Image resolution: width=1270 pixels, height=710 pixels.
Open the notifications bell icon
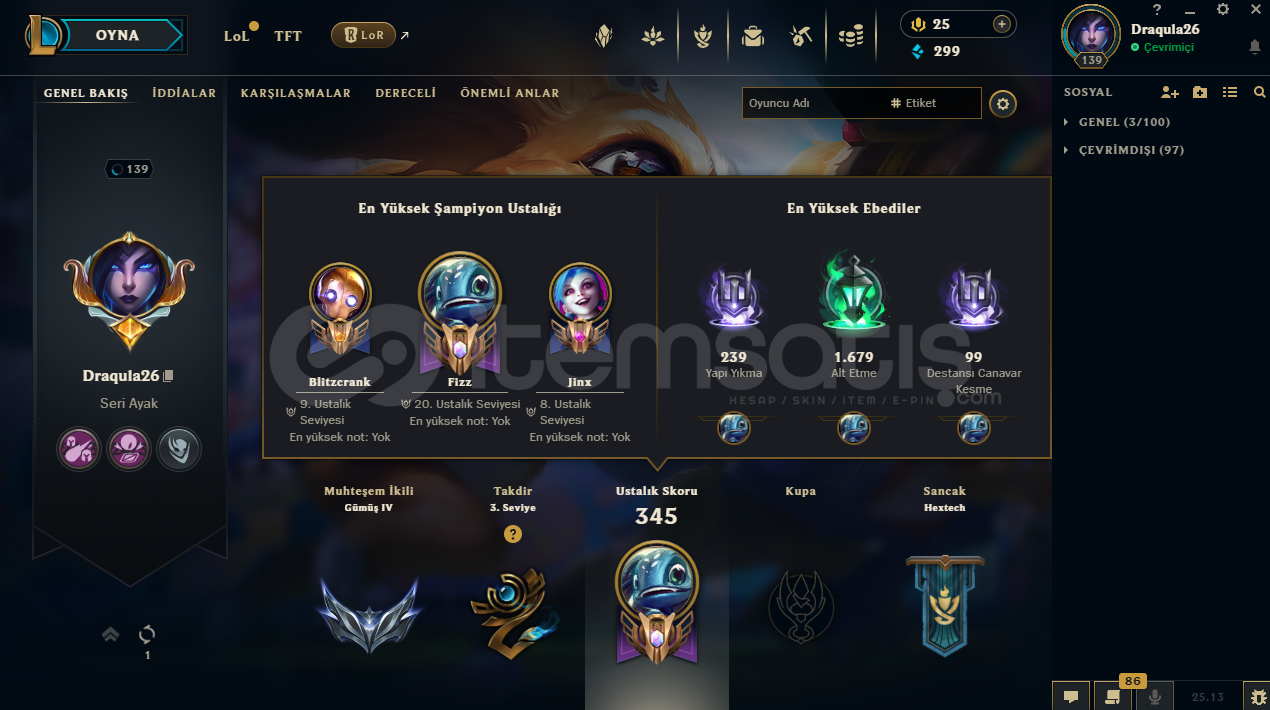[1255, 47]
